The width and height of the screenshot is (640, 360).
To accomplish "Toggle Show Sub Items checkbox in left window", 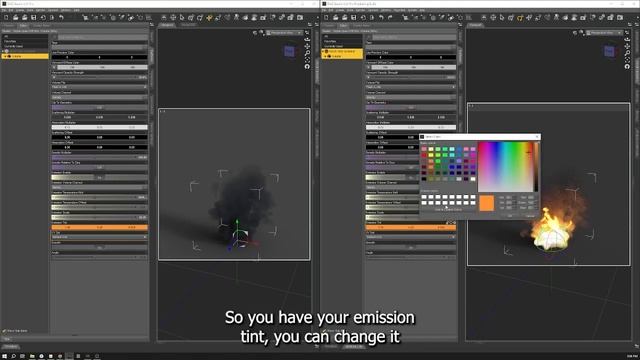I will [x=4, y=331].
